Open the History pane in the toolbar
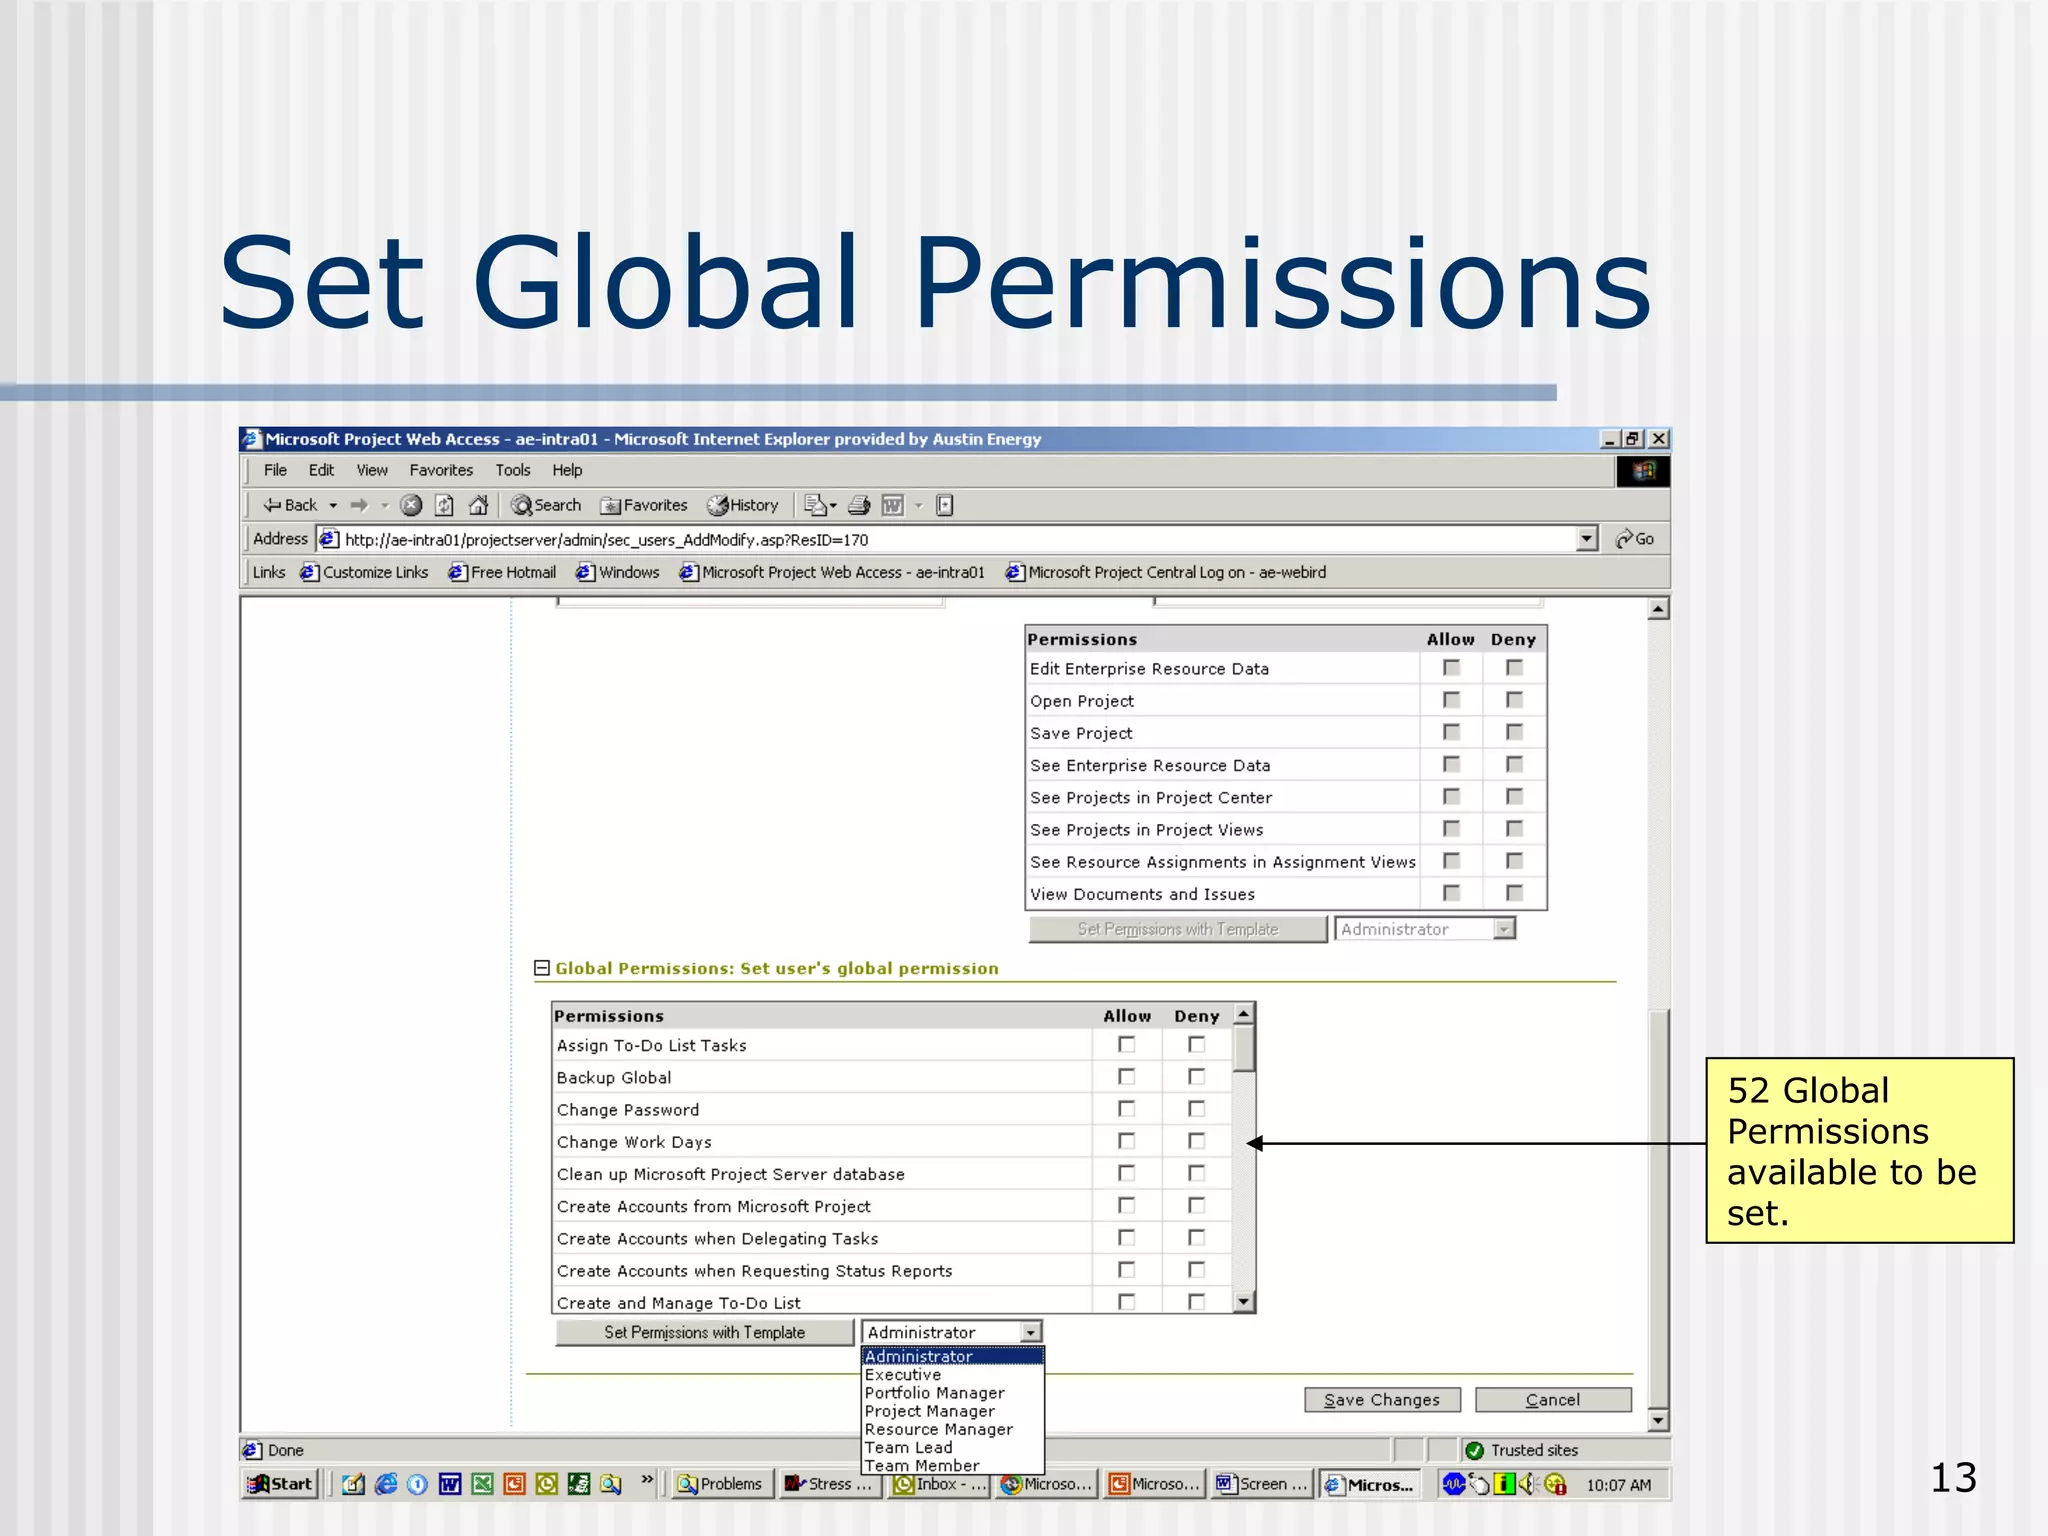This screenshot has width=2048, height=1536. pyautogui.click(x=743, y=505)
